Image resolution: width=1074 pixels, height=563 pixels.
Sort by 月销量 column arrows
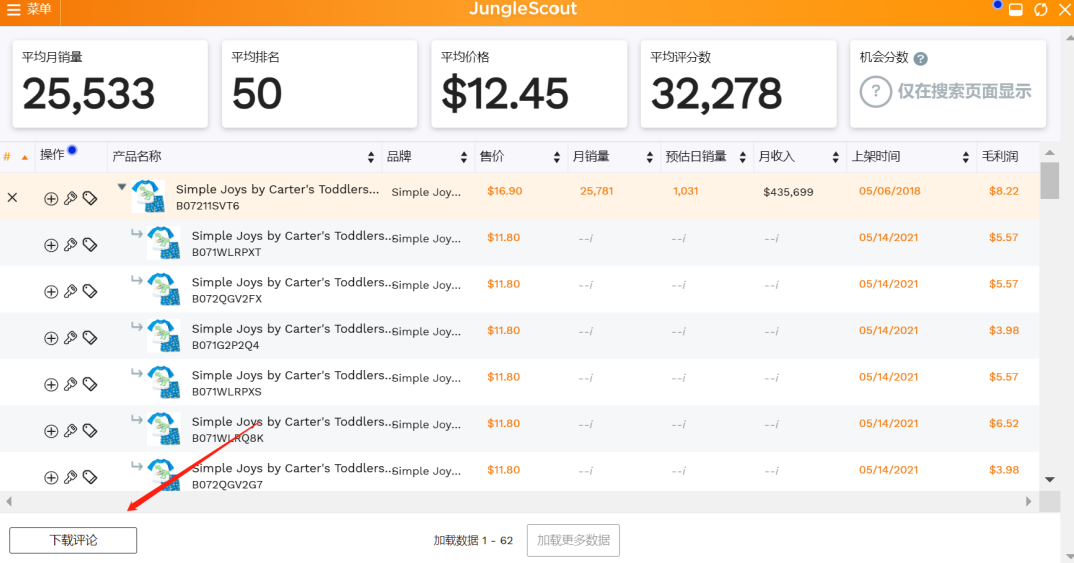649,158
